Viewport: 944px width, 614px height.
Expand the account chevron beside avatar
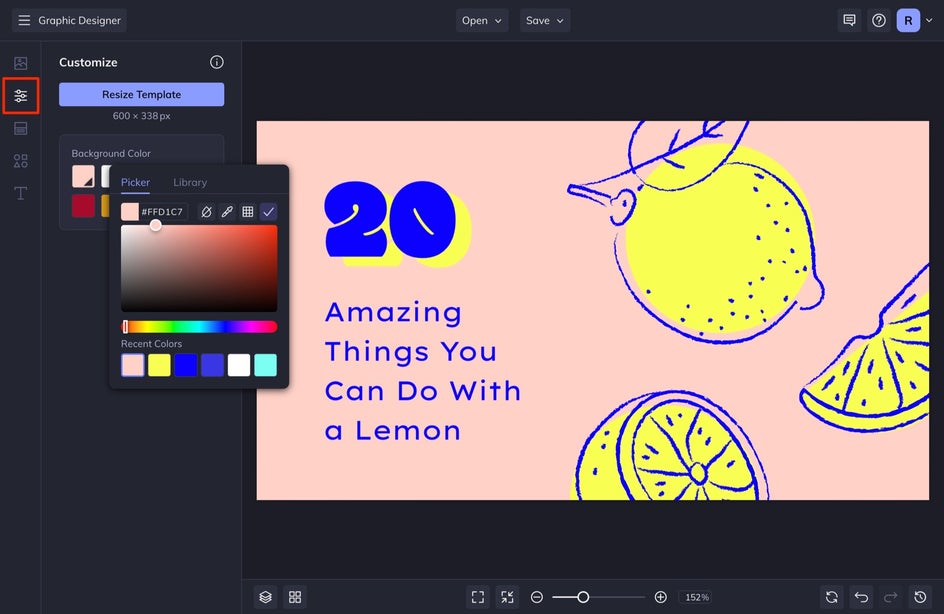929,20
